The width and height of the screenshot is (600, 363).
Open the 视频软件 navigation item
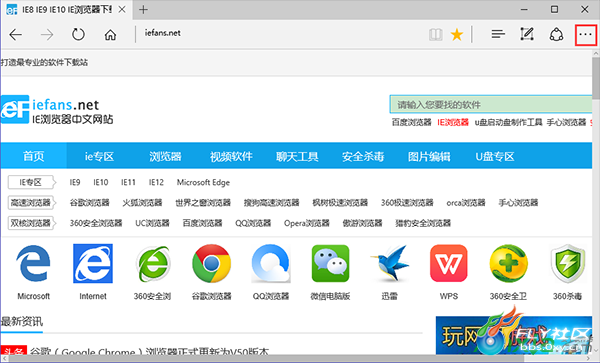click(231, 156)
